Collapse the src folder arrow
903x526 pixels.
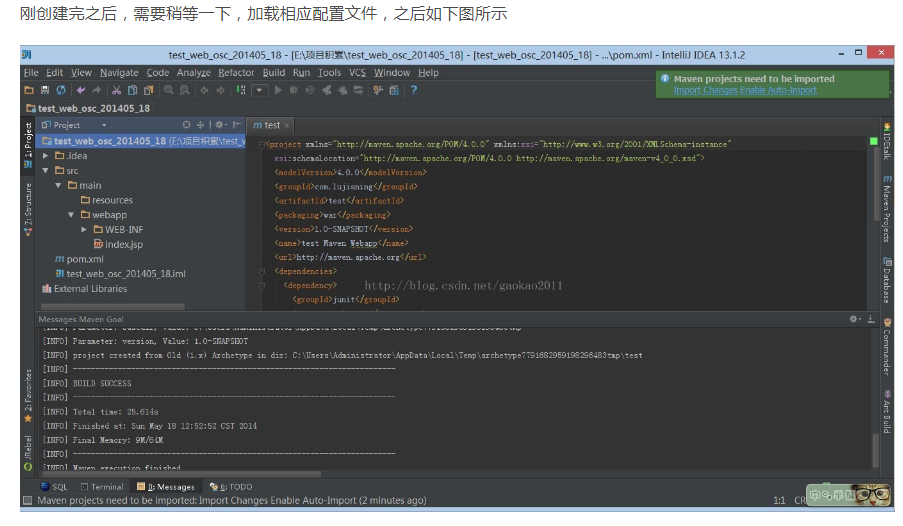[45, 171]
